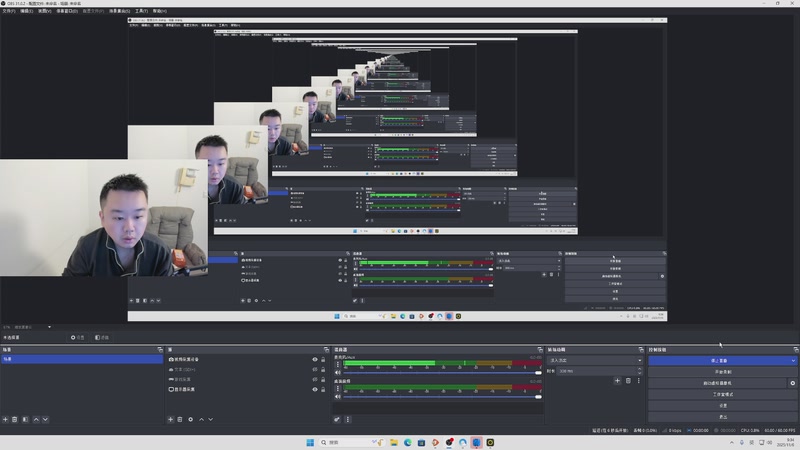This screenshot has height=450, width=800.
Task: Open the audio mixer footer menu dots
Action: [348, 419]
